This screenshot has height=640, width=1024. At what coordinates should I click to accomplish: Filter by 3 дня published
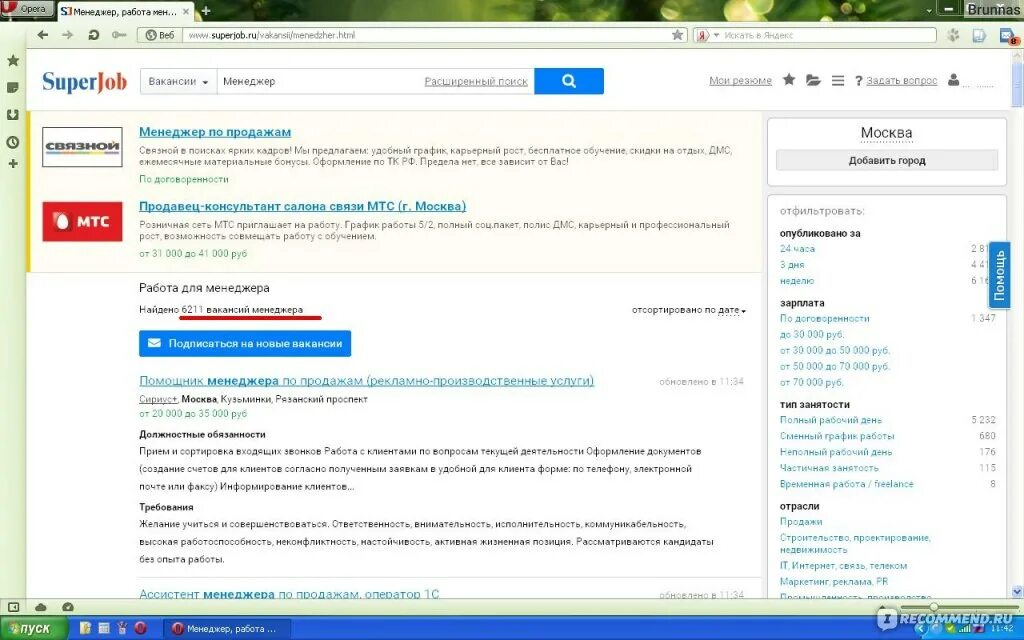tap(792, 264)
